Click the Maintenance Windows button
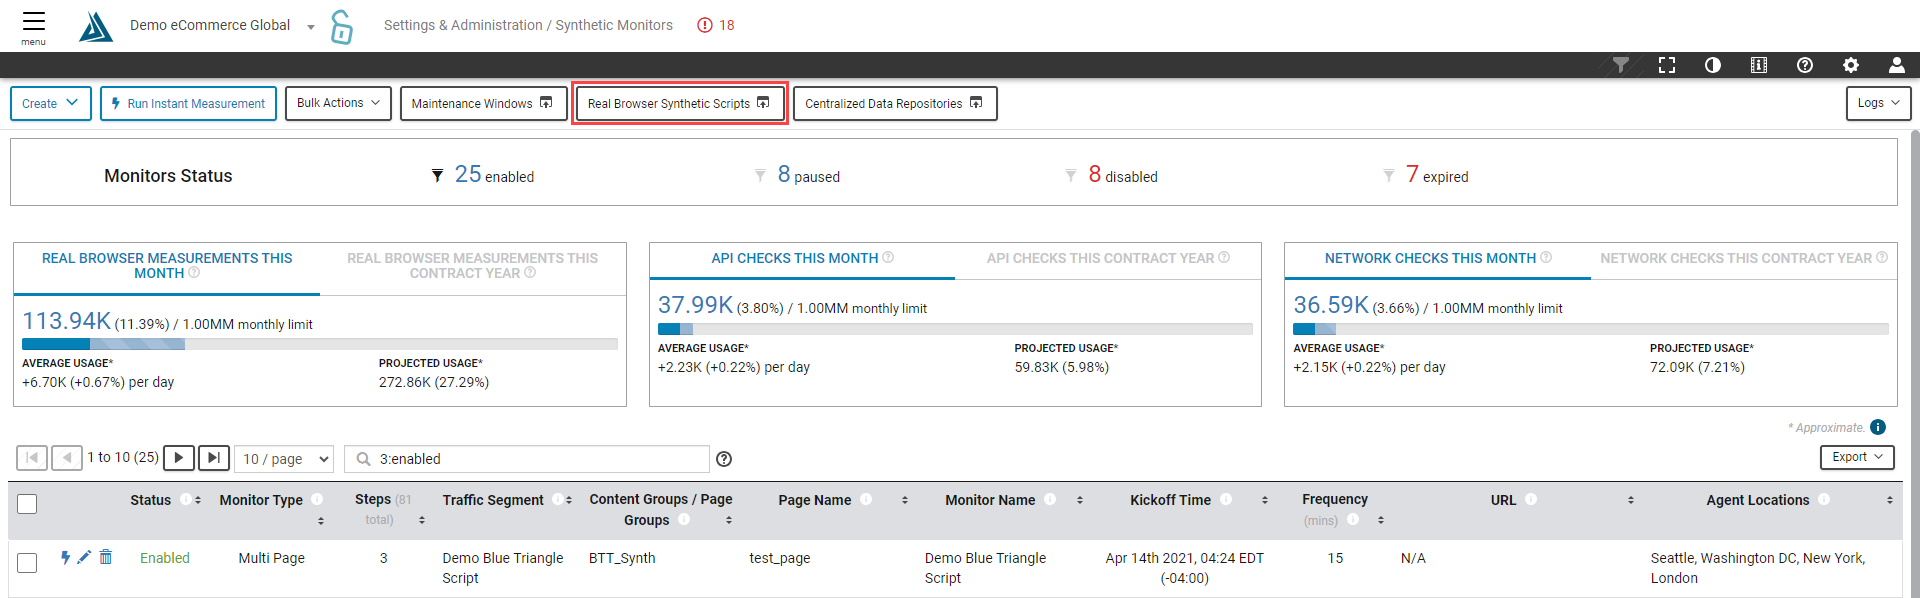 click(x=483, y=103)
